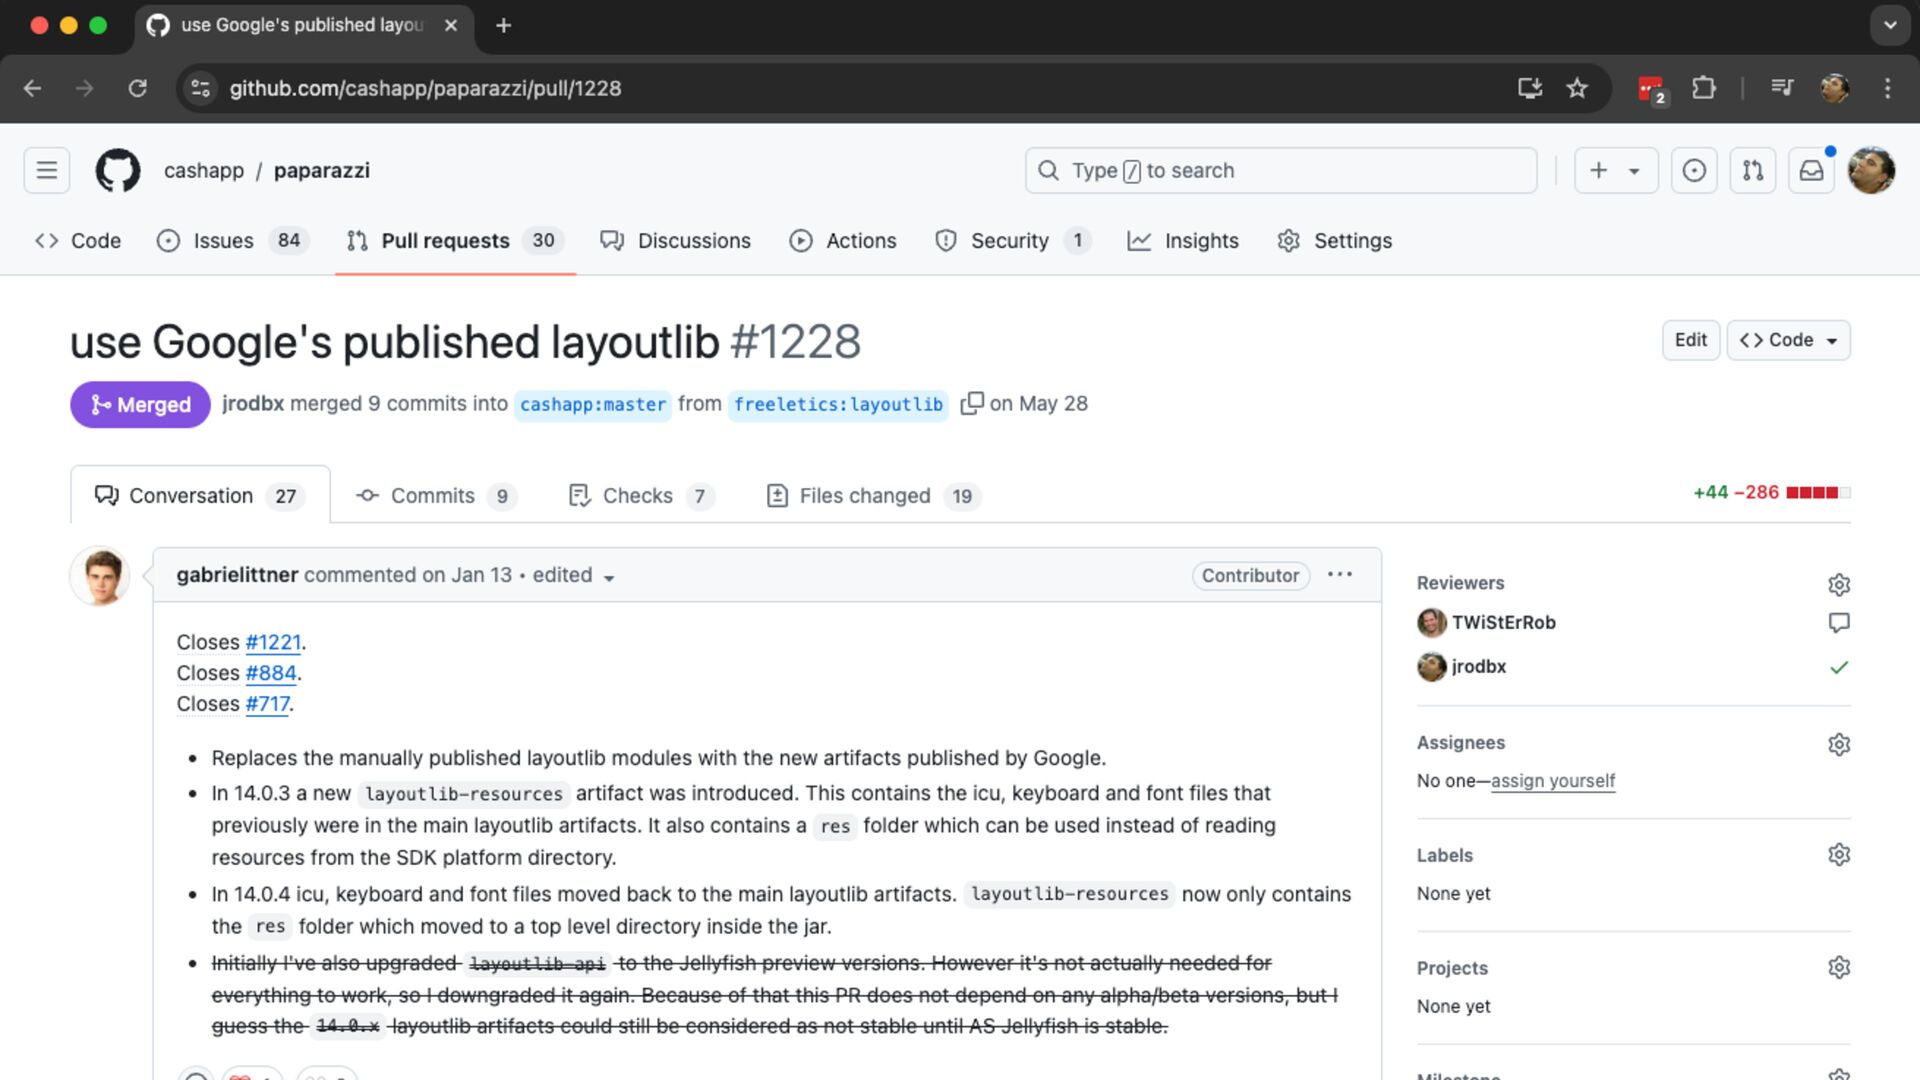The image size is (1920, 1080).
Task: Open Chrome three-dot menu
Action: pyautogui.click(x=1887, y=88)
